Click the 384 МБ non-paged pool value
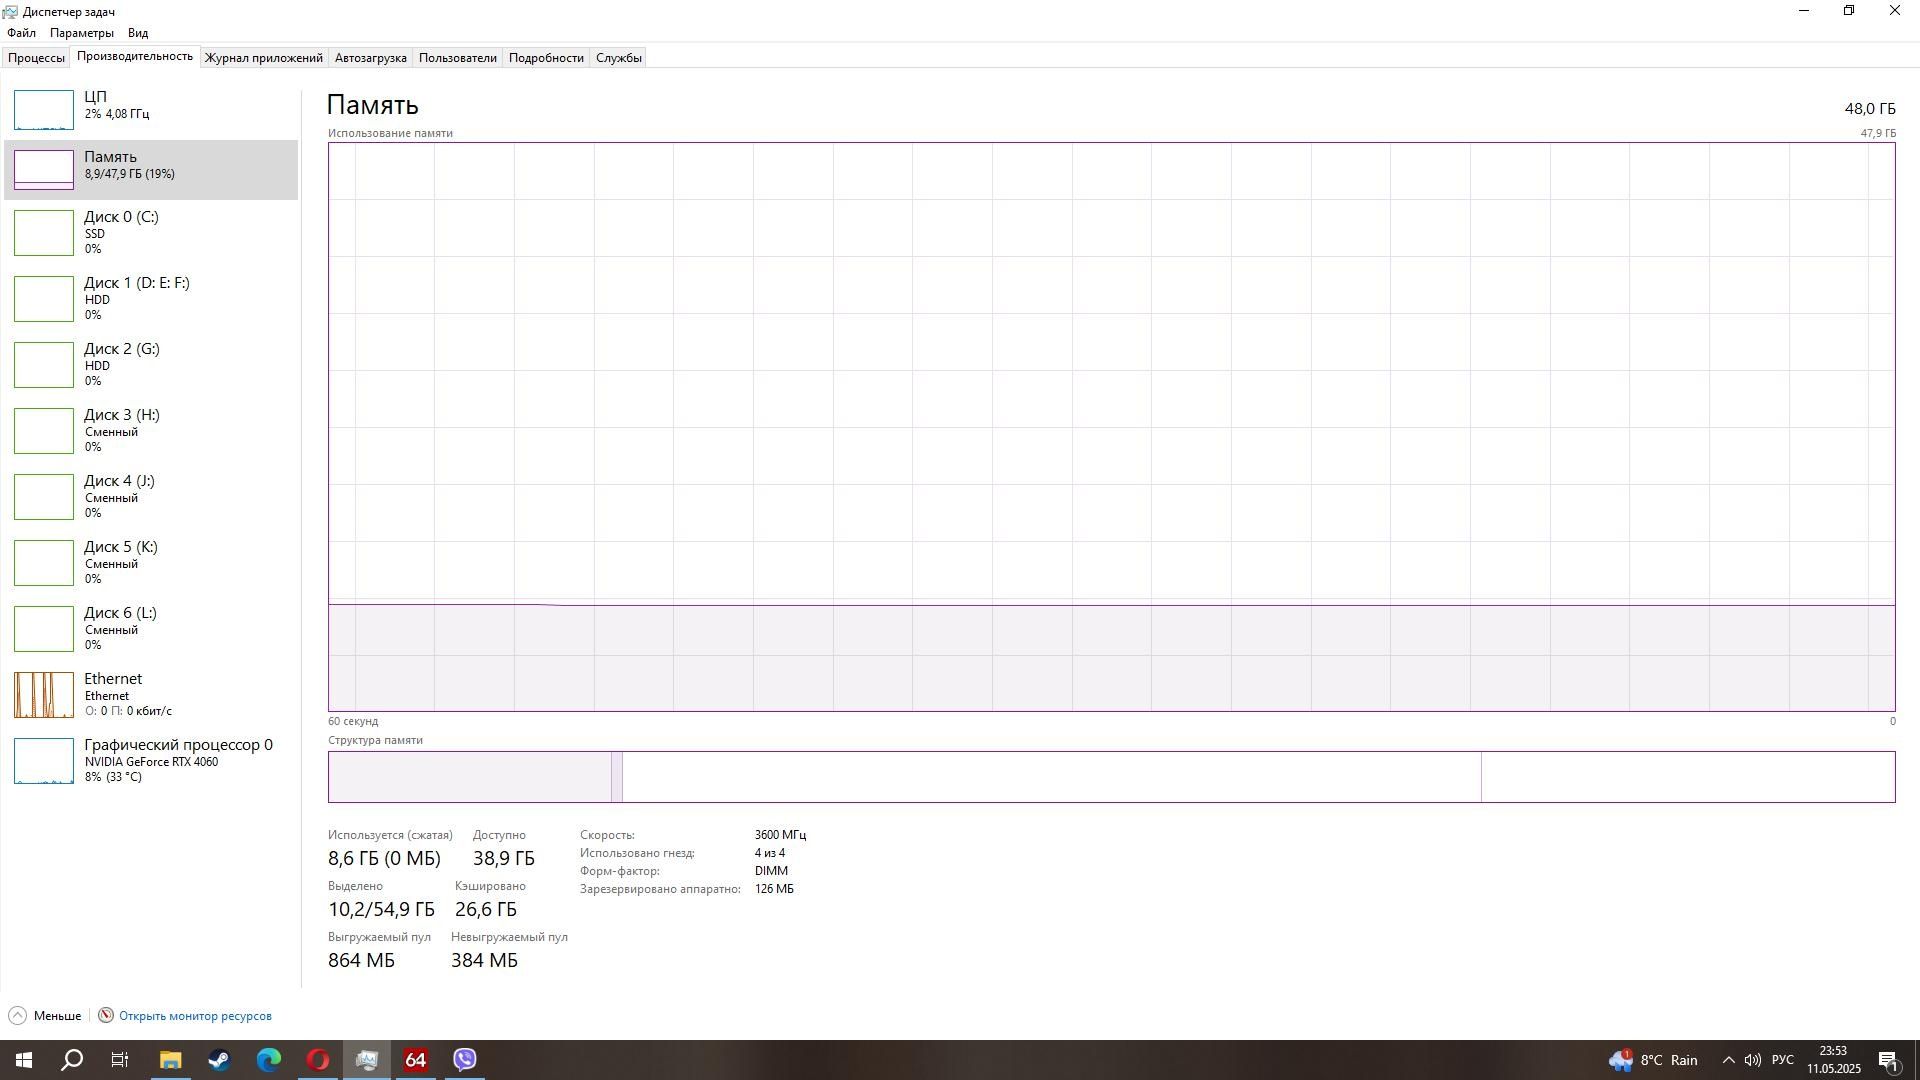This screenshot has height=1080, width=1920. click(484, 961)
